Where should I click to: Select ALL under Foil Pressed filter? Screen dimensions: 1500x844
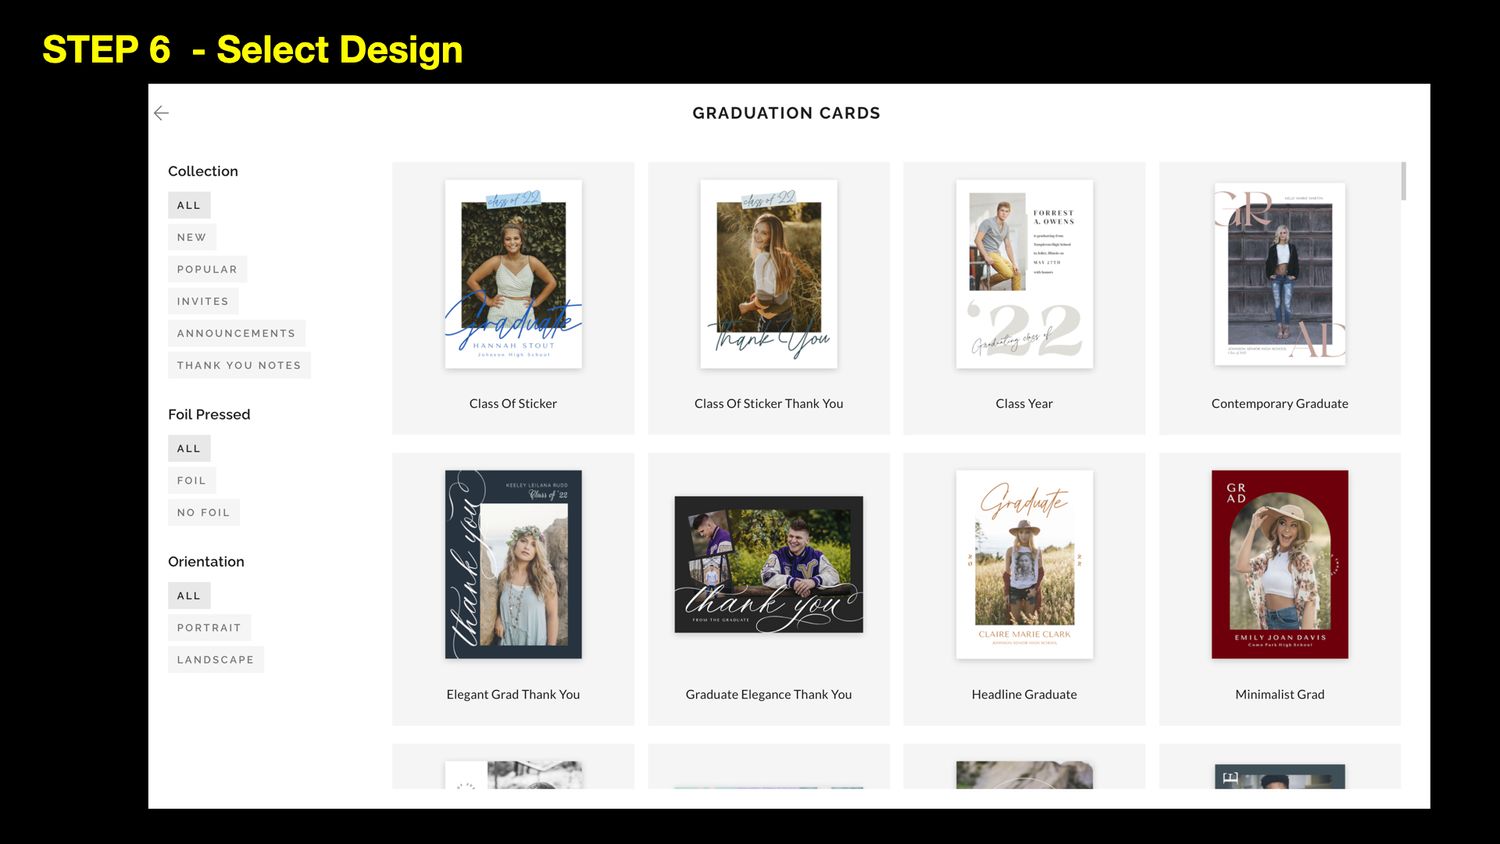point(189,448)
